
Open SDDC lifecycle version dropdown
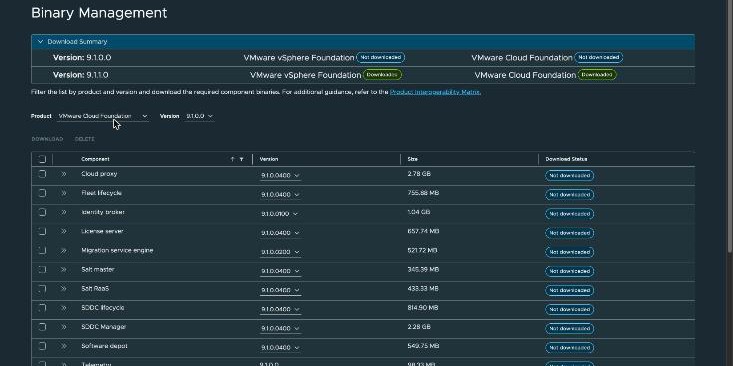[280, 310]
